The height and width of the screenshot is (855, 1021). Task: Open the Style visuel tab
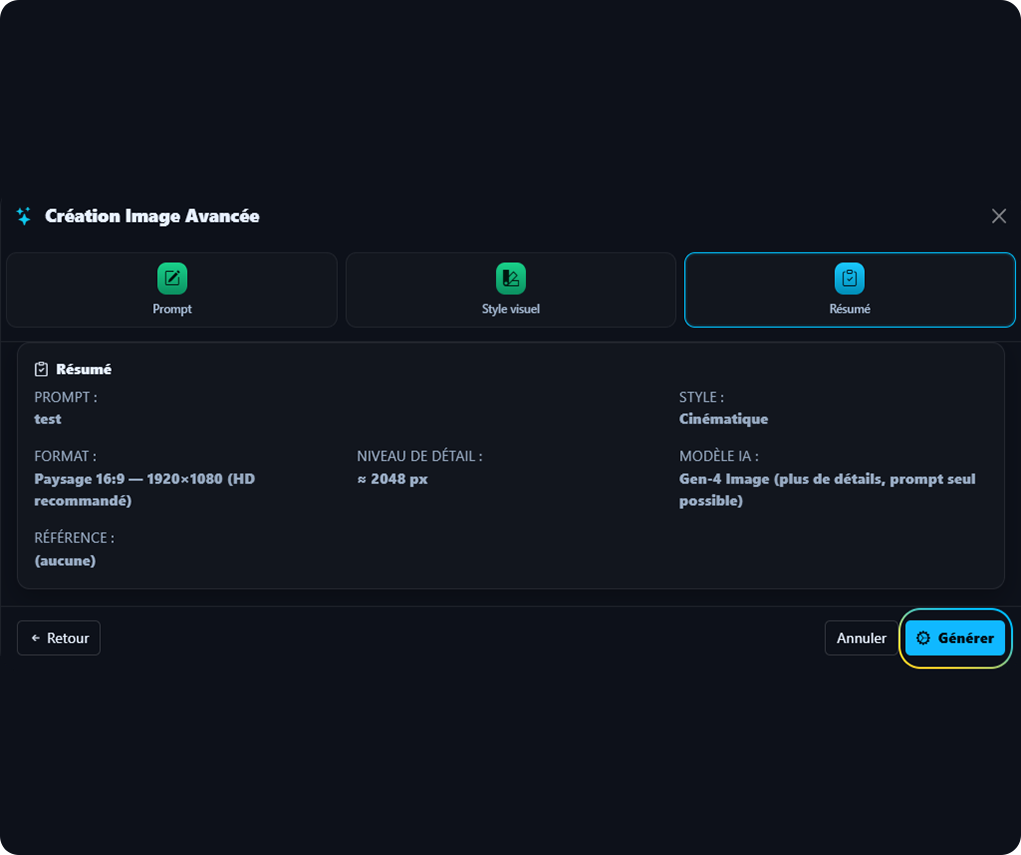click(x=510, y=290)
